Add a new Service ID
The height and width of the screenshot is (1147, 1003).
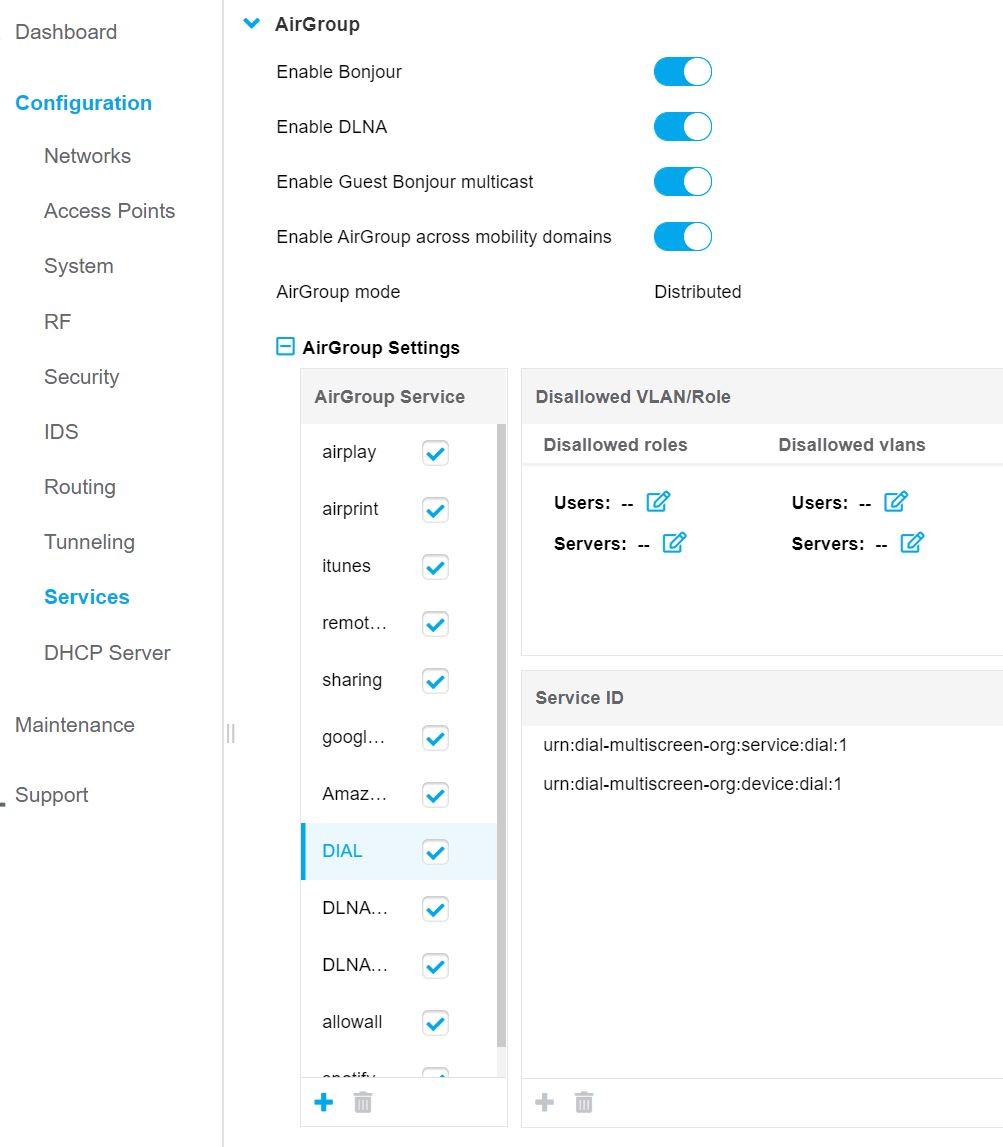[x=544, y=1102]
